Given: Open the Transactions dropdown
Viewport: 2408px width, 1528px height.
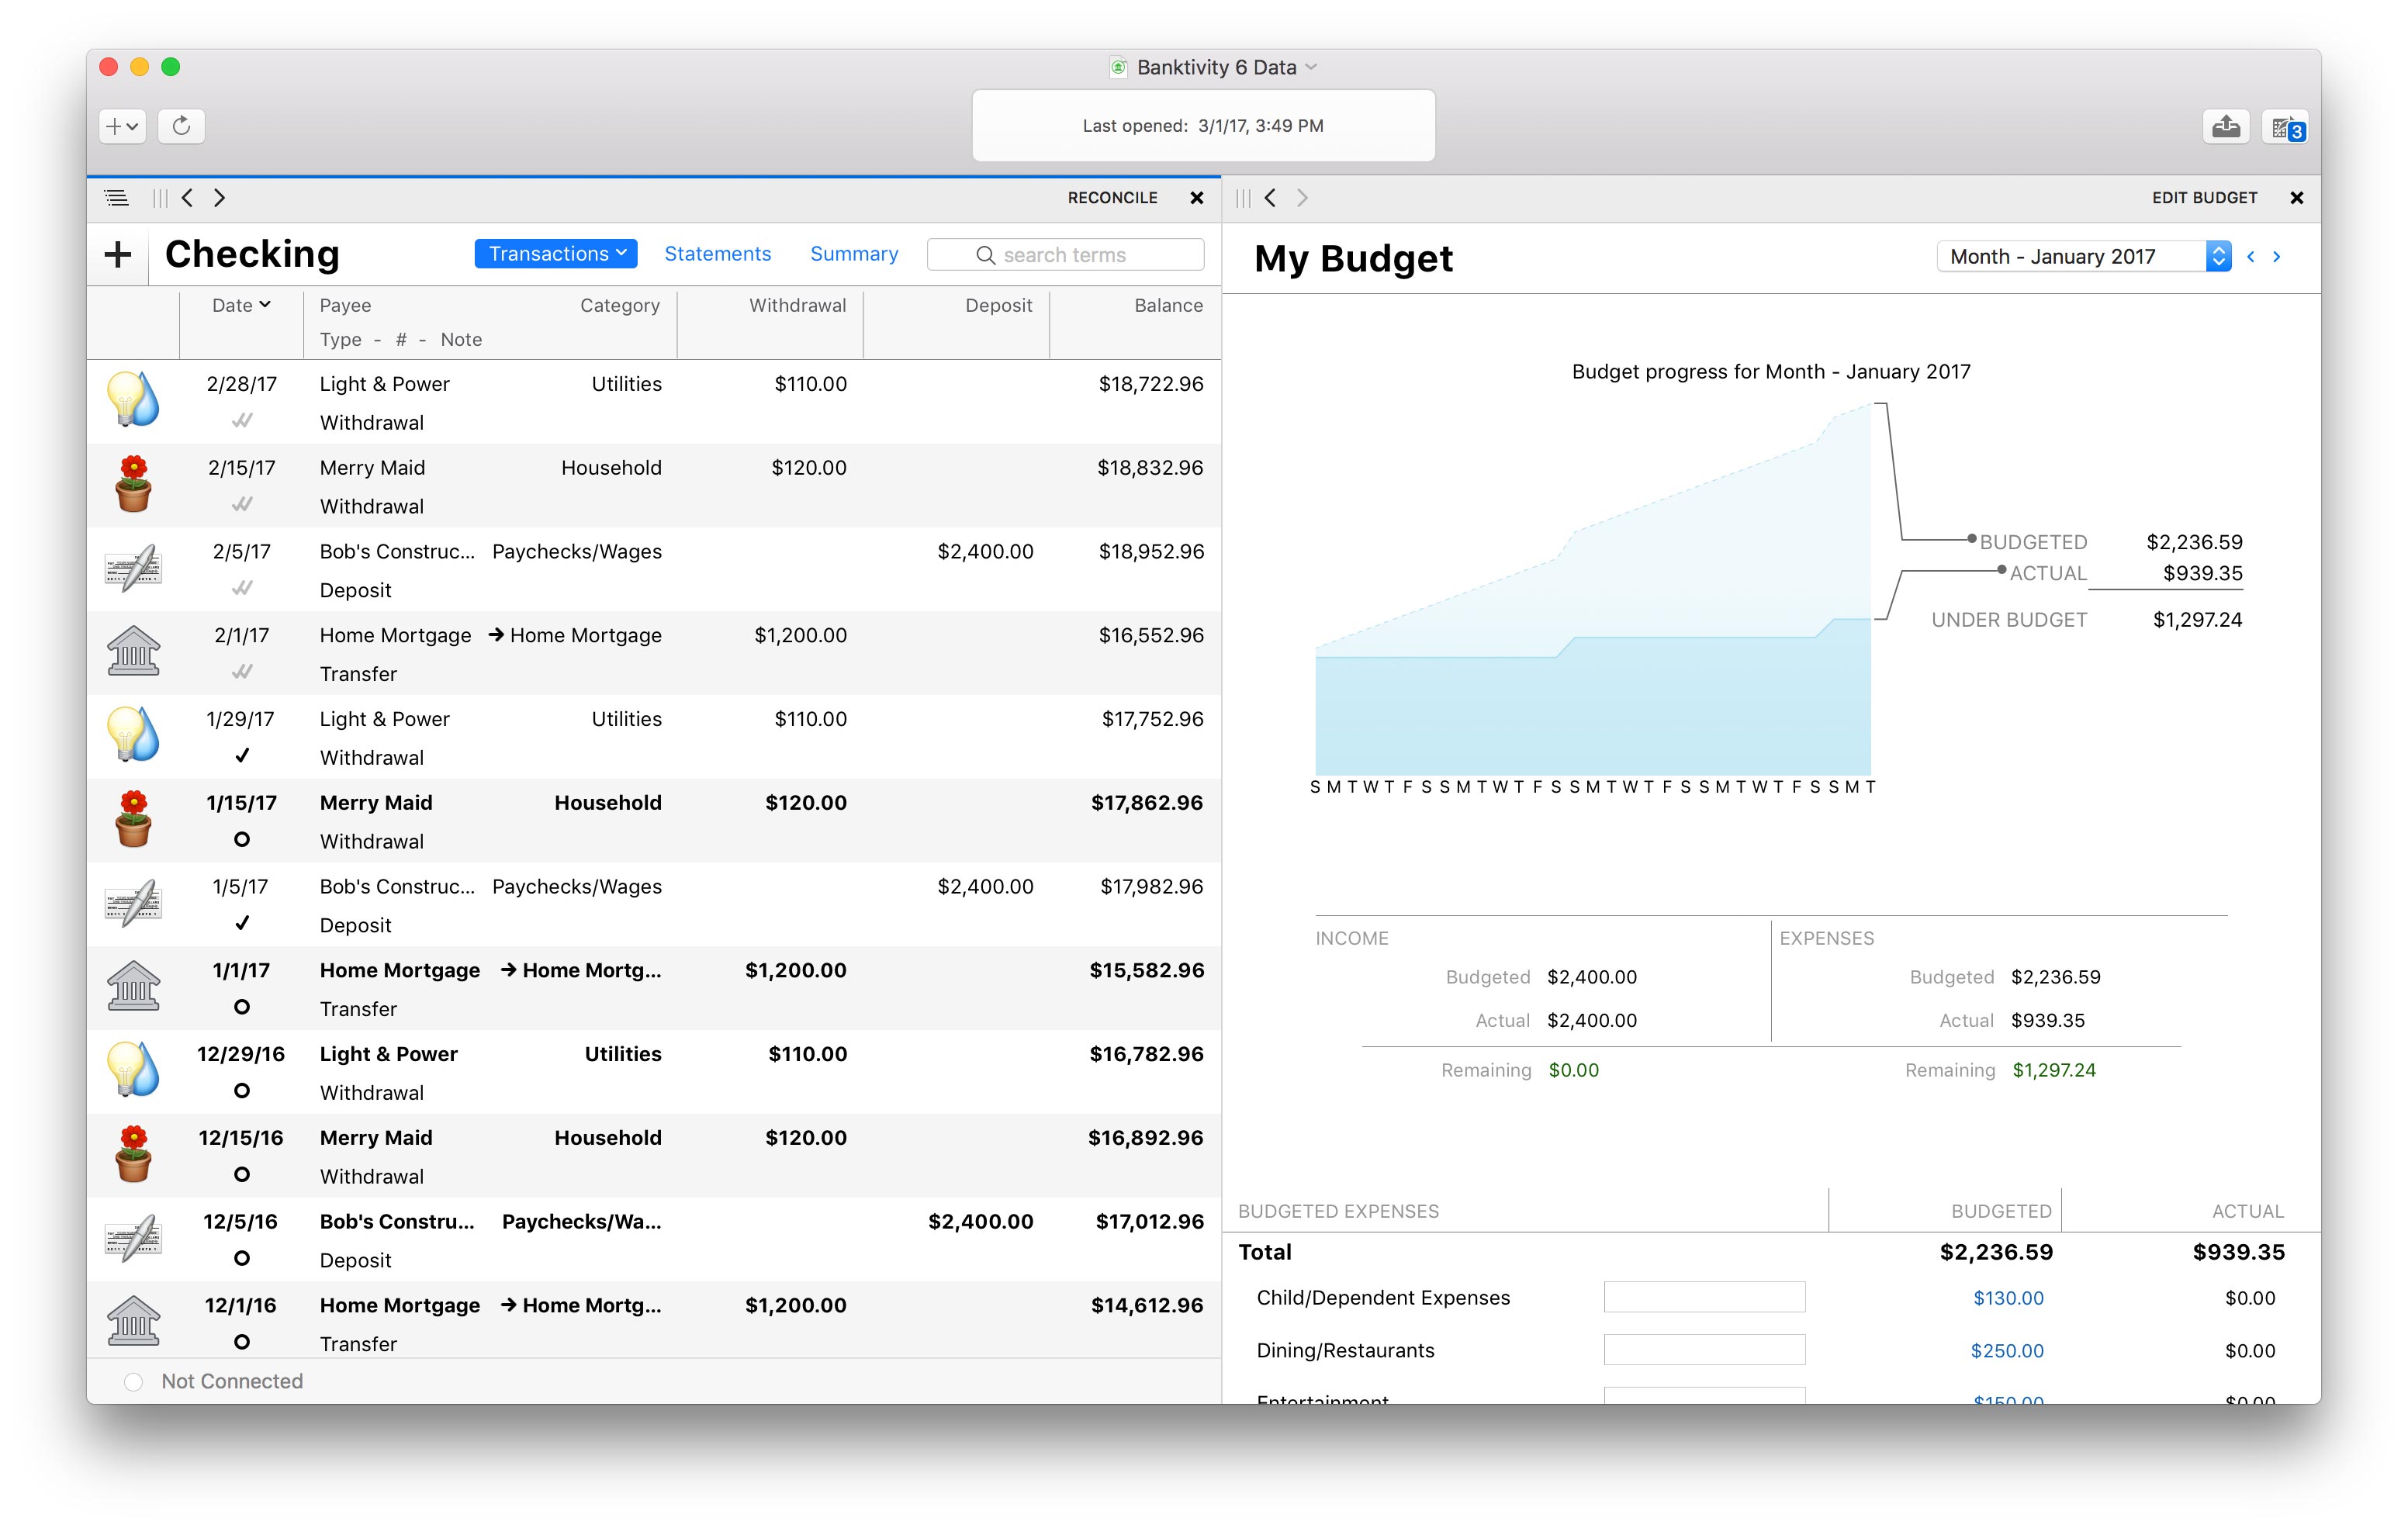Looking at the screenshot, I should click(x=556, y=254).
